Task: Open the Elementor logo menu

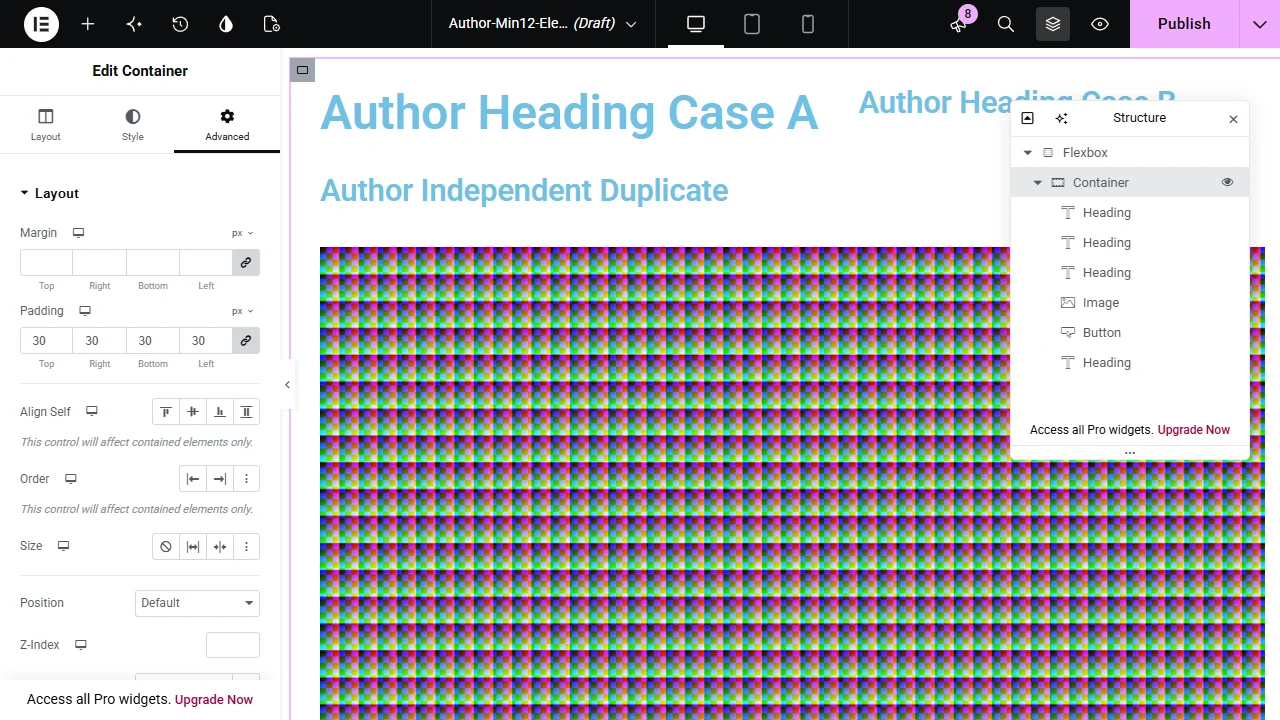Action: click(x=42, y=24)
